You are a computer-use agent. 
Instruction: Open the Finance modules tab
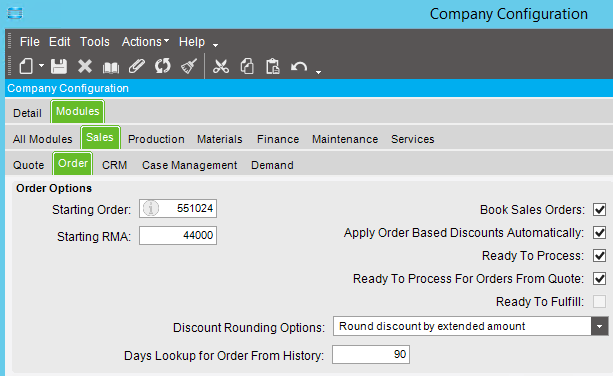tap(278, 139)
